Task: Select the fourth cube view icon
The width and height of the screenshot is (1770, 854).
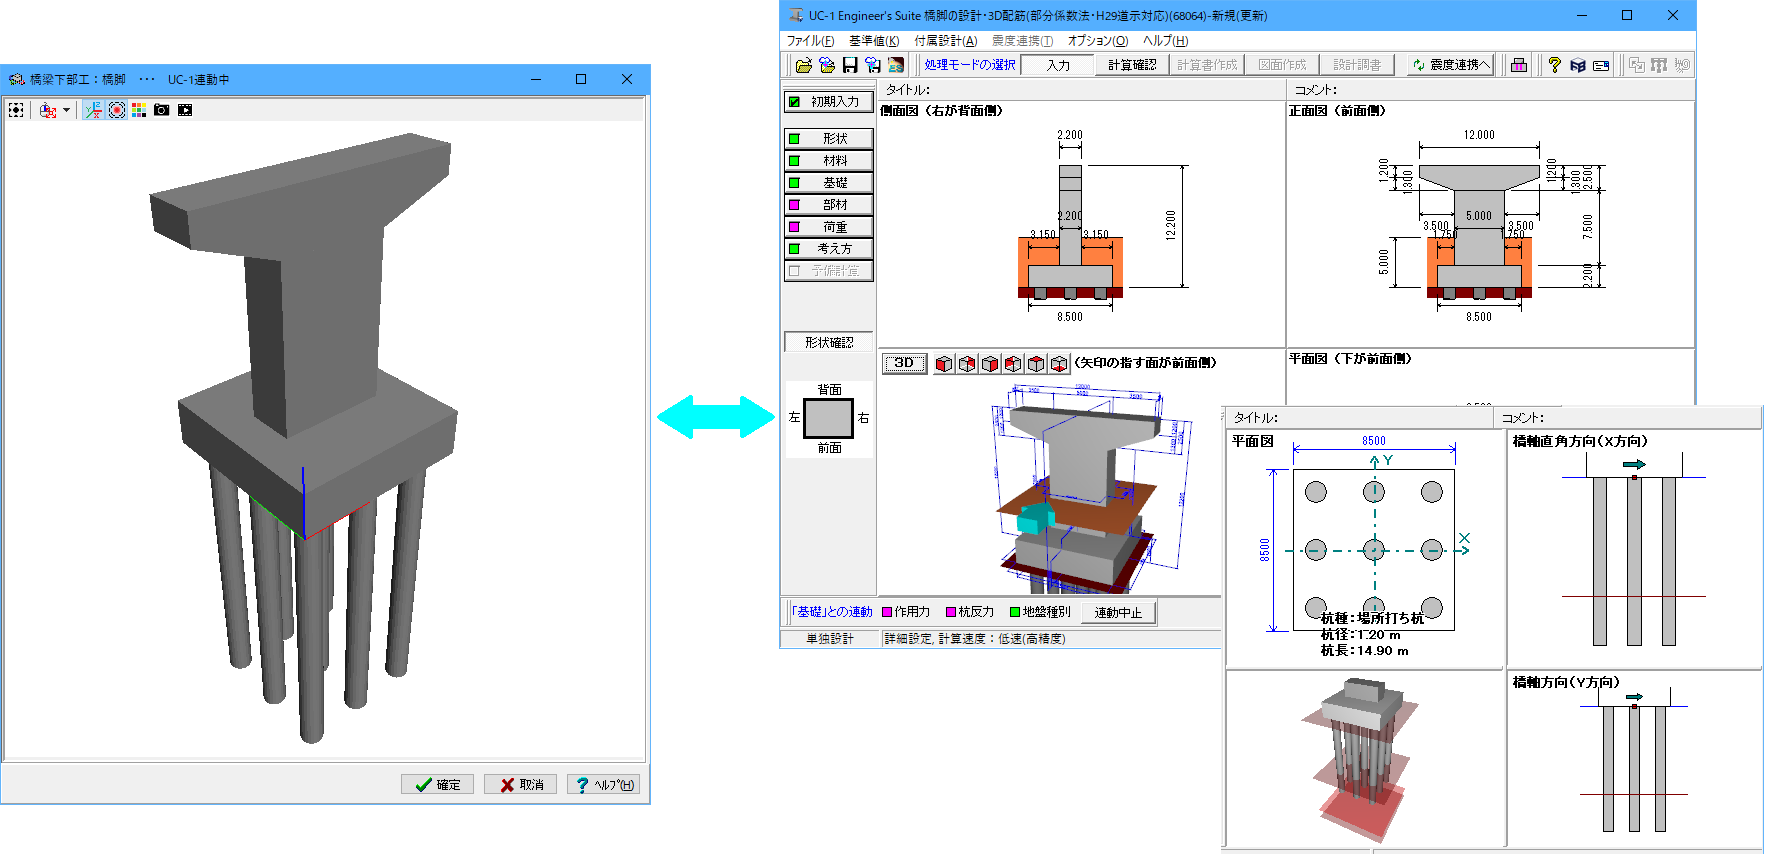Action: point(1013,363)
